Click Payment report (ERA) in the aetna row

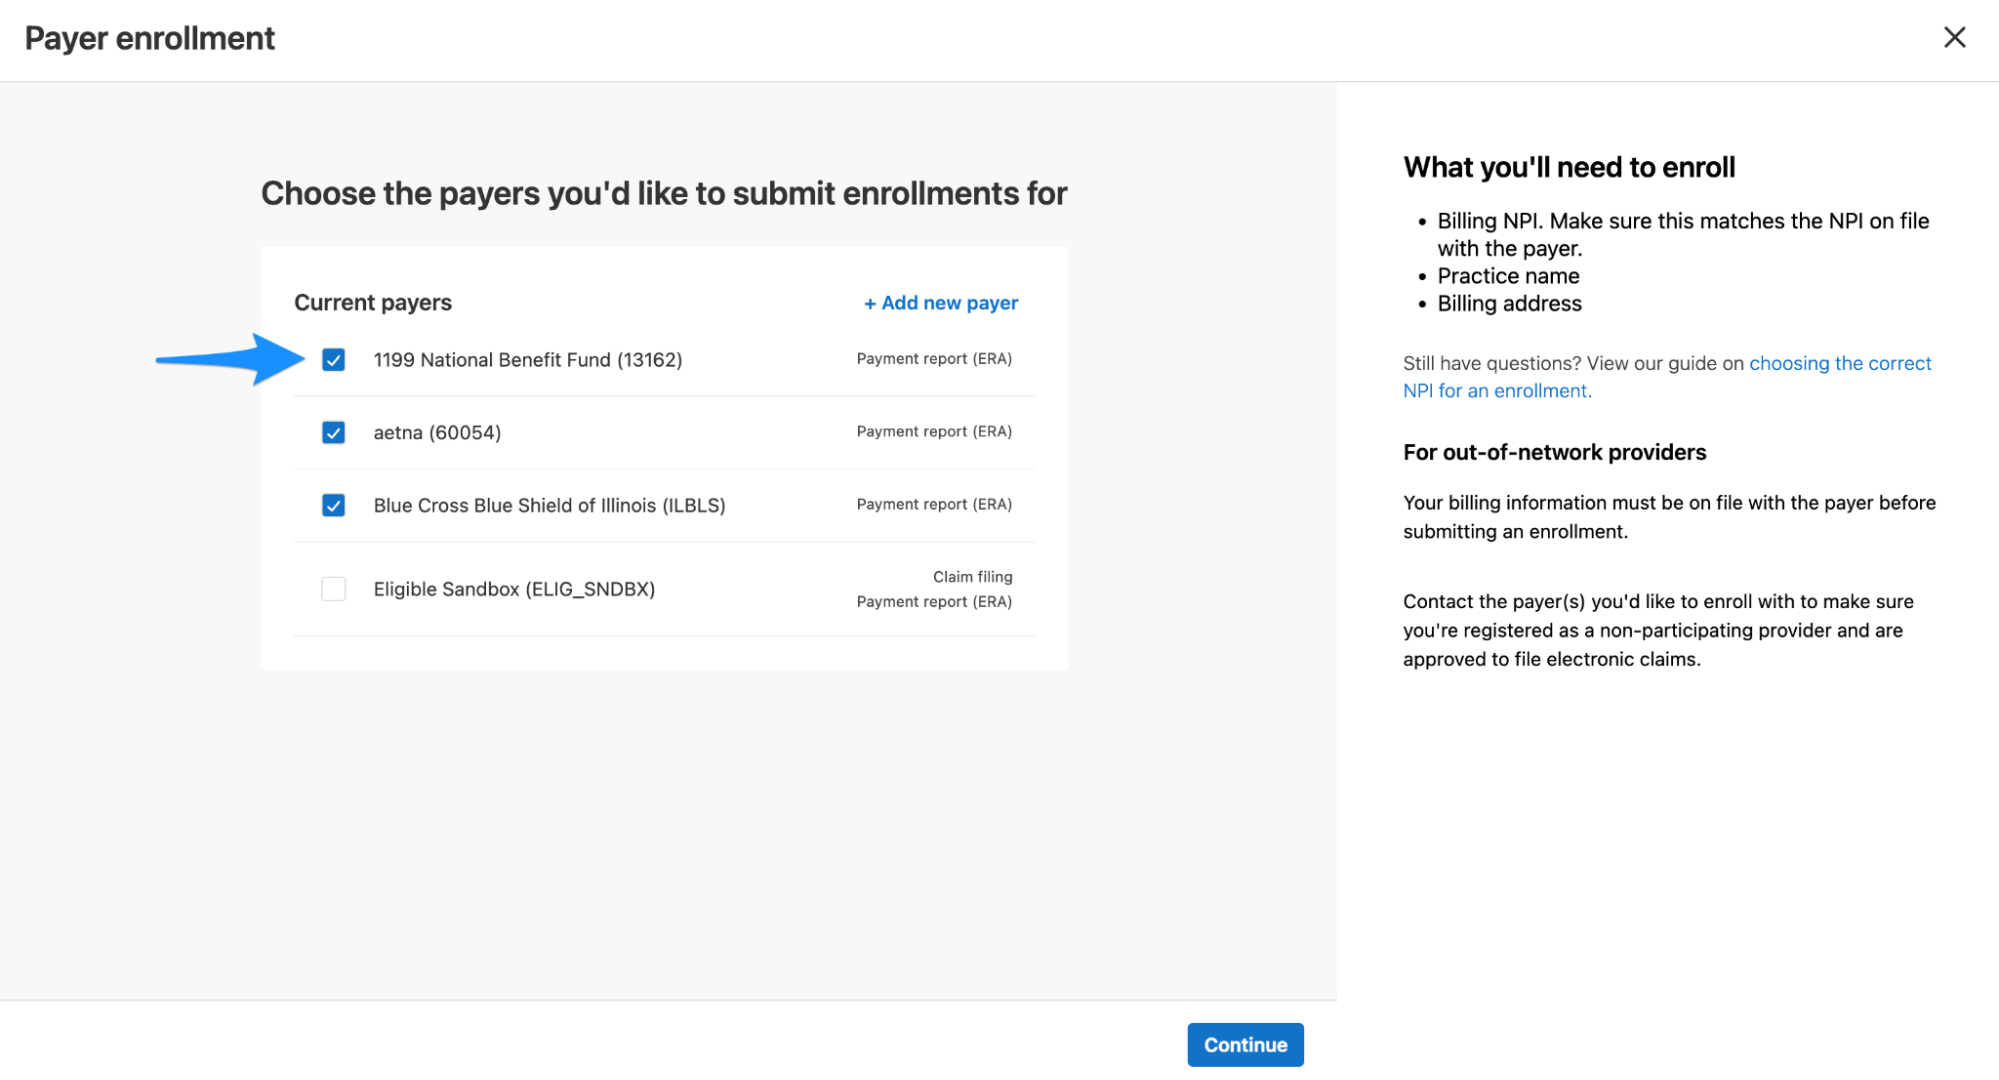(x=933, y=431)
